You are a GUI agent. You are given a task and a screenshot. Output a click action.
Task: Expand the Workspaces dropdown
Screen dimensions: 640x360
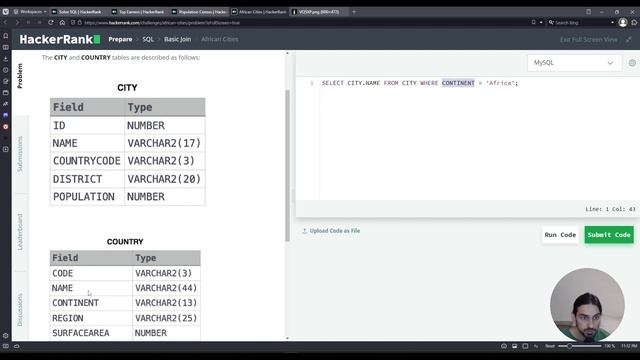pyautogui.click(x=30, y=12)
